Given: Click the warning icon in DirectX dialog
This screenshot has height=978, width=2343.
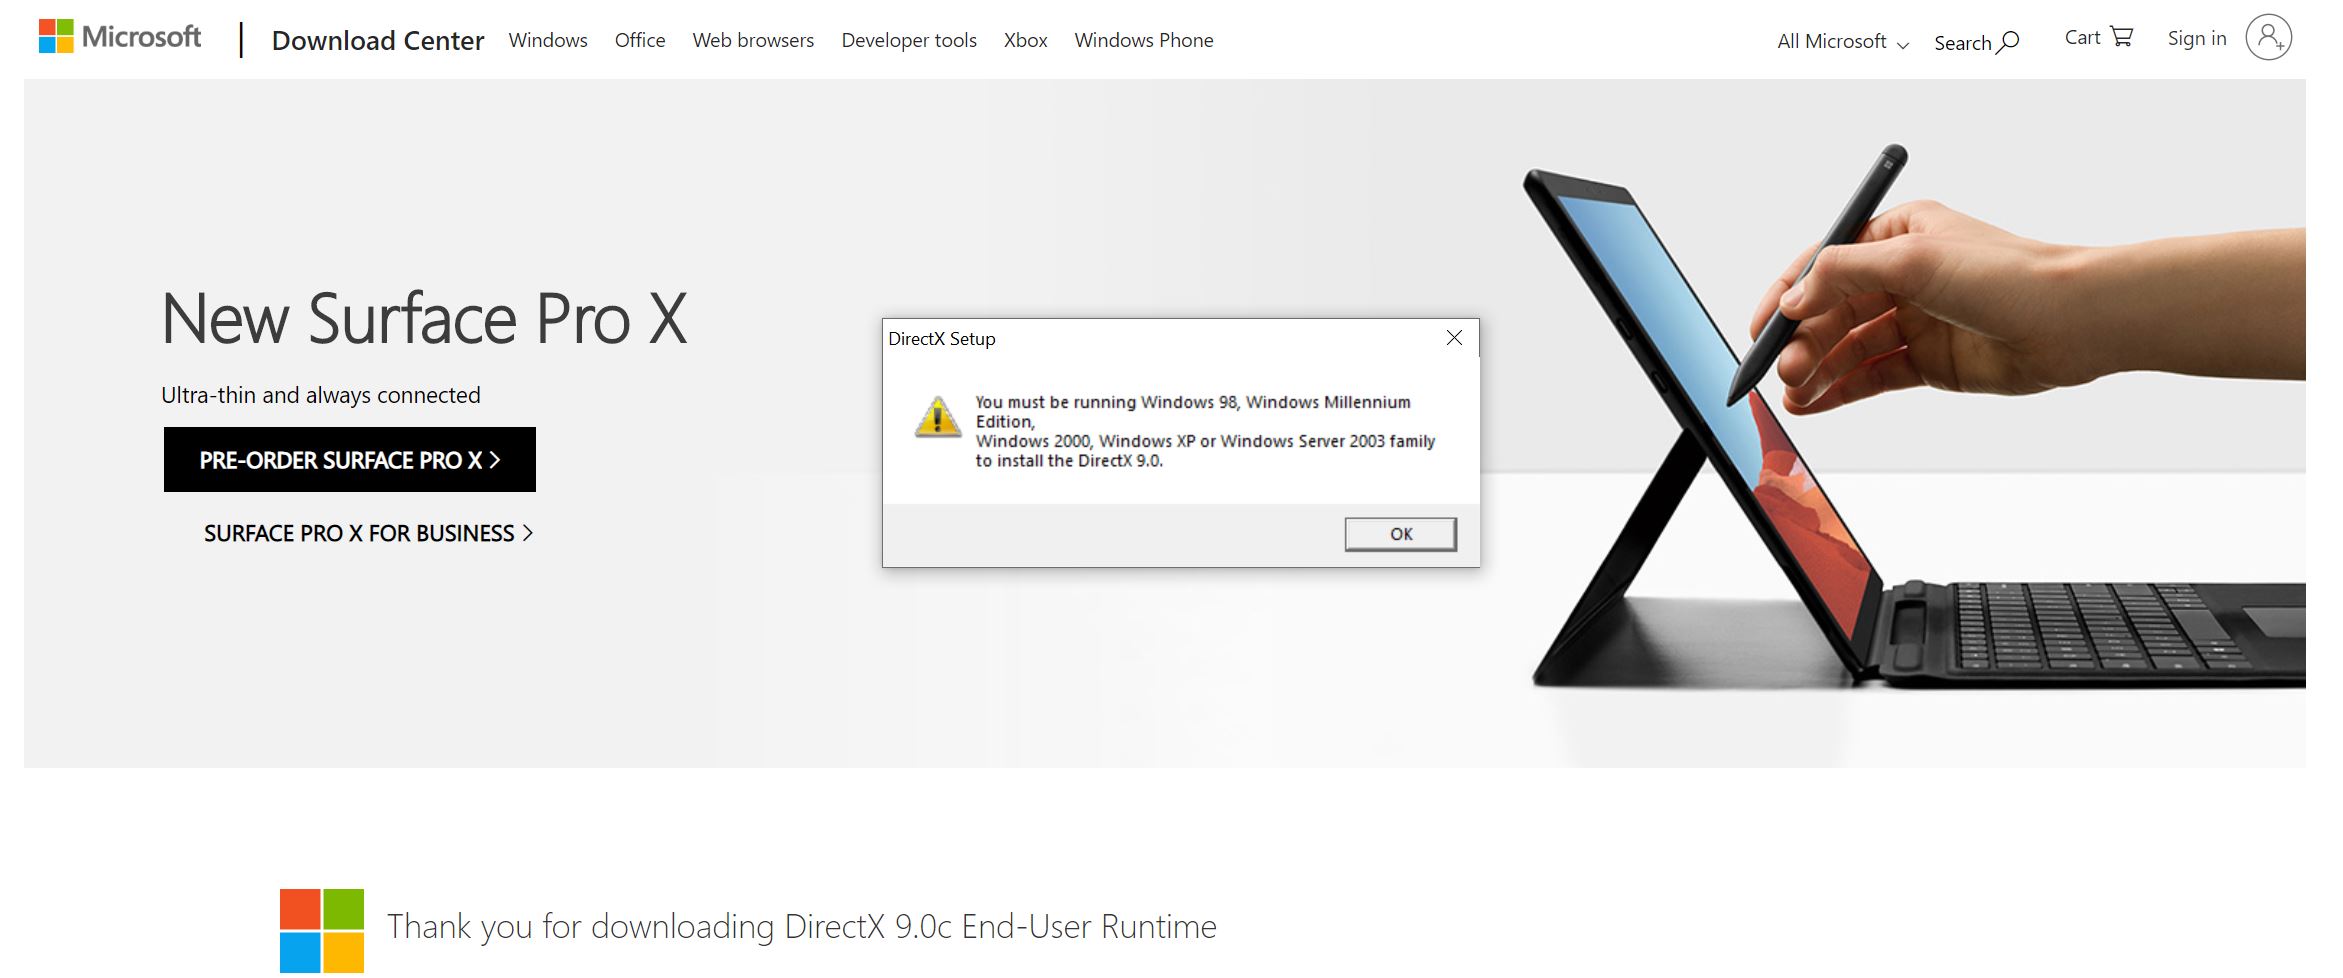Looking at the screenshot, I should pos(937,418).
